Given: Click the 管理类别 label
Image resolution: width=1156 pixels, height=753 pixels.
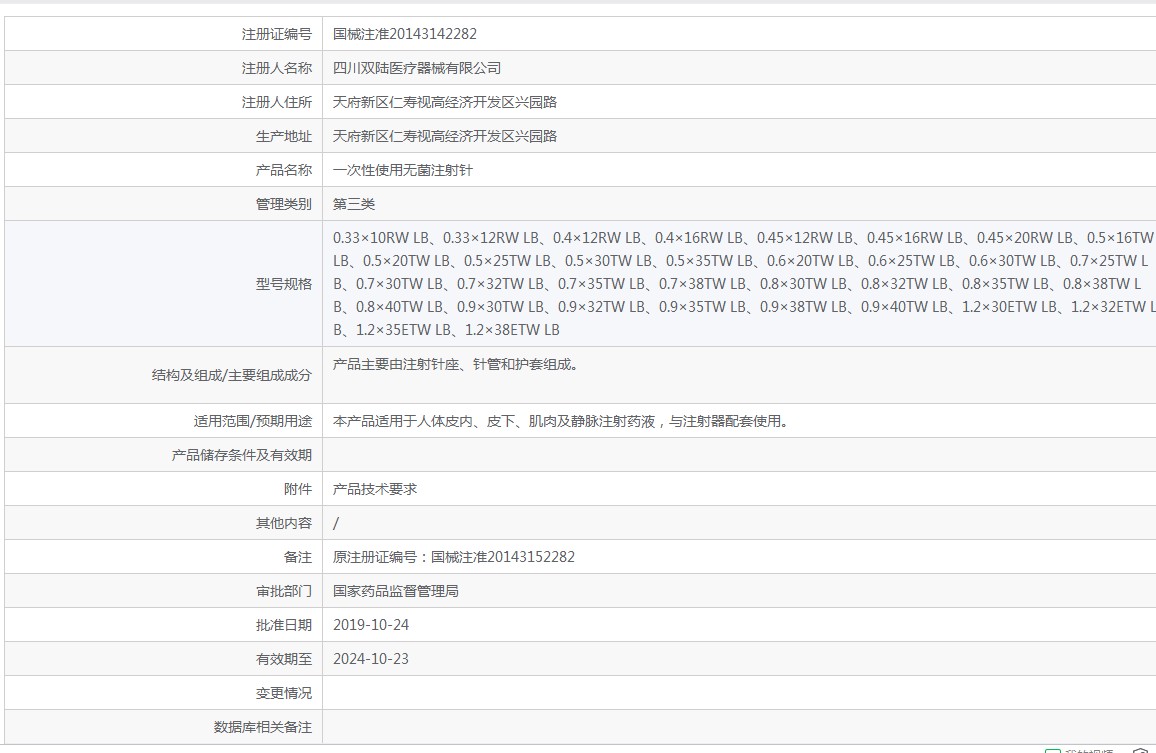Looking at the screenshot, I should tap(284, 204).
